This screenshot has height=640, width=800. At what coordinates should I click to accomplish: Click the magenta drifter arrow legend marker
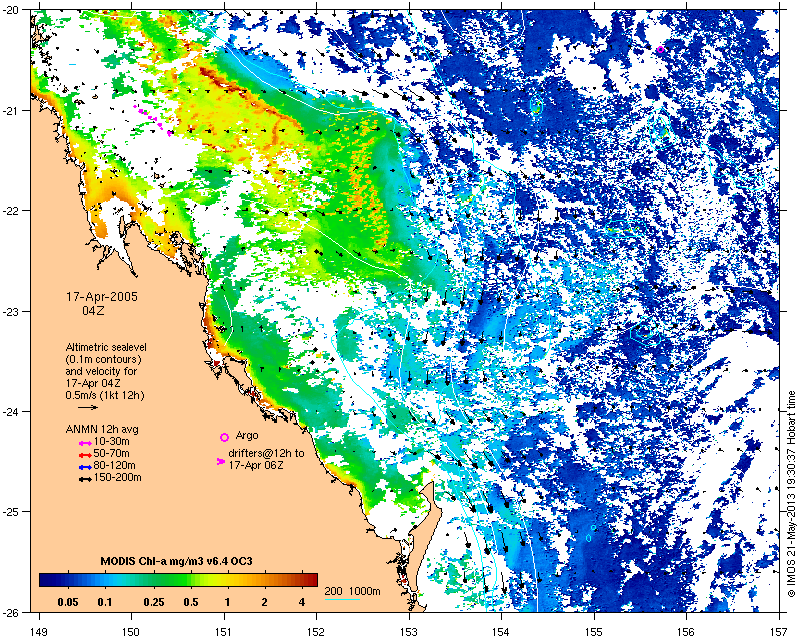tap(221, 461)
